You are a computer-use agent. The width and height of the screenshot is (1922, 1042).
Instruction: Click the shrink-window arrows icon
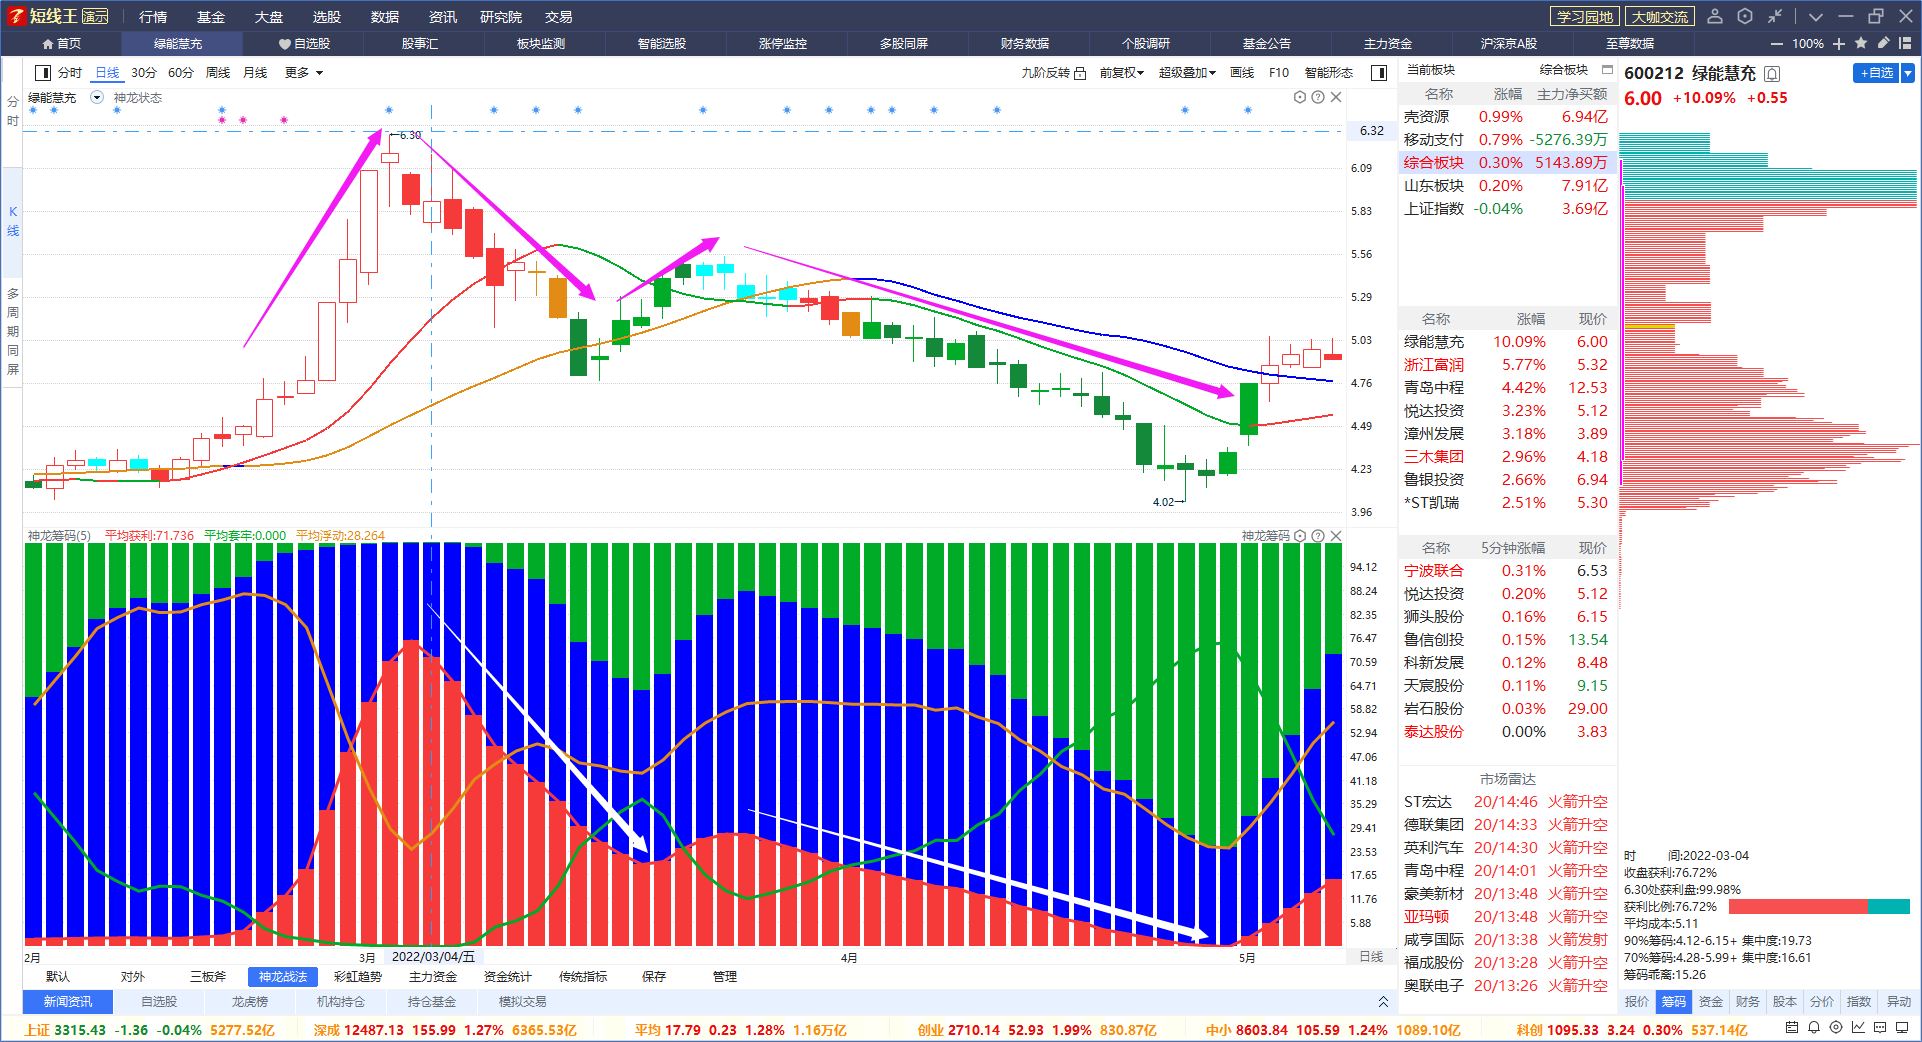point(1775,16)
